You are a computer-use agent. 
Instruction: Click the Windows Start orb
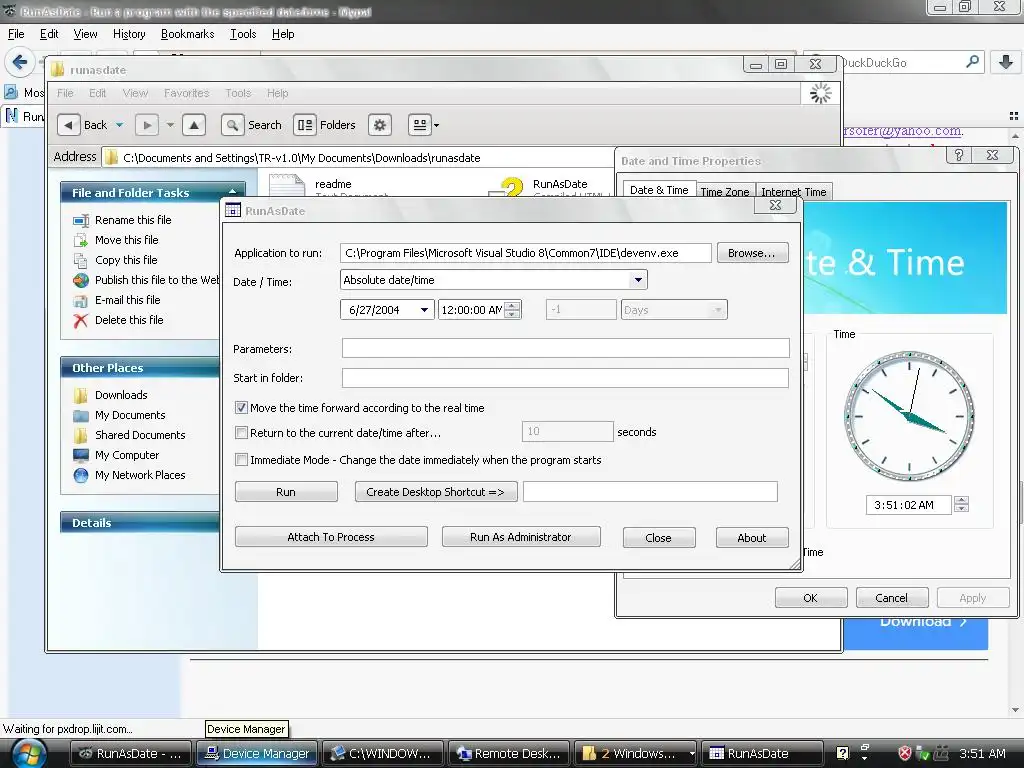(29, 753)
